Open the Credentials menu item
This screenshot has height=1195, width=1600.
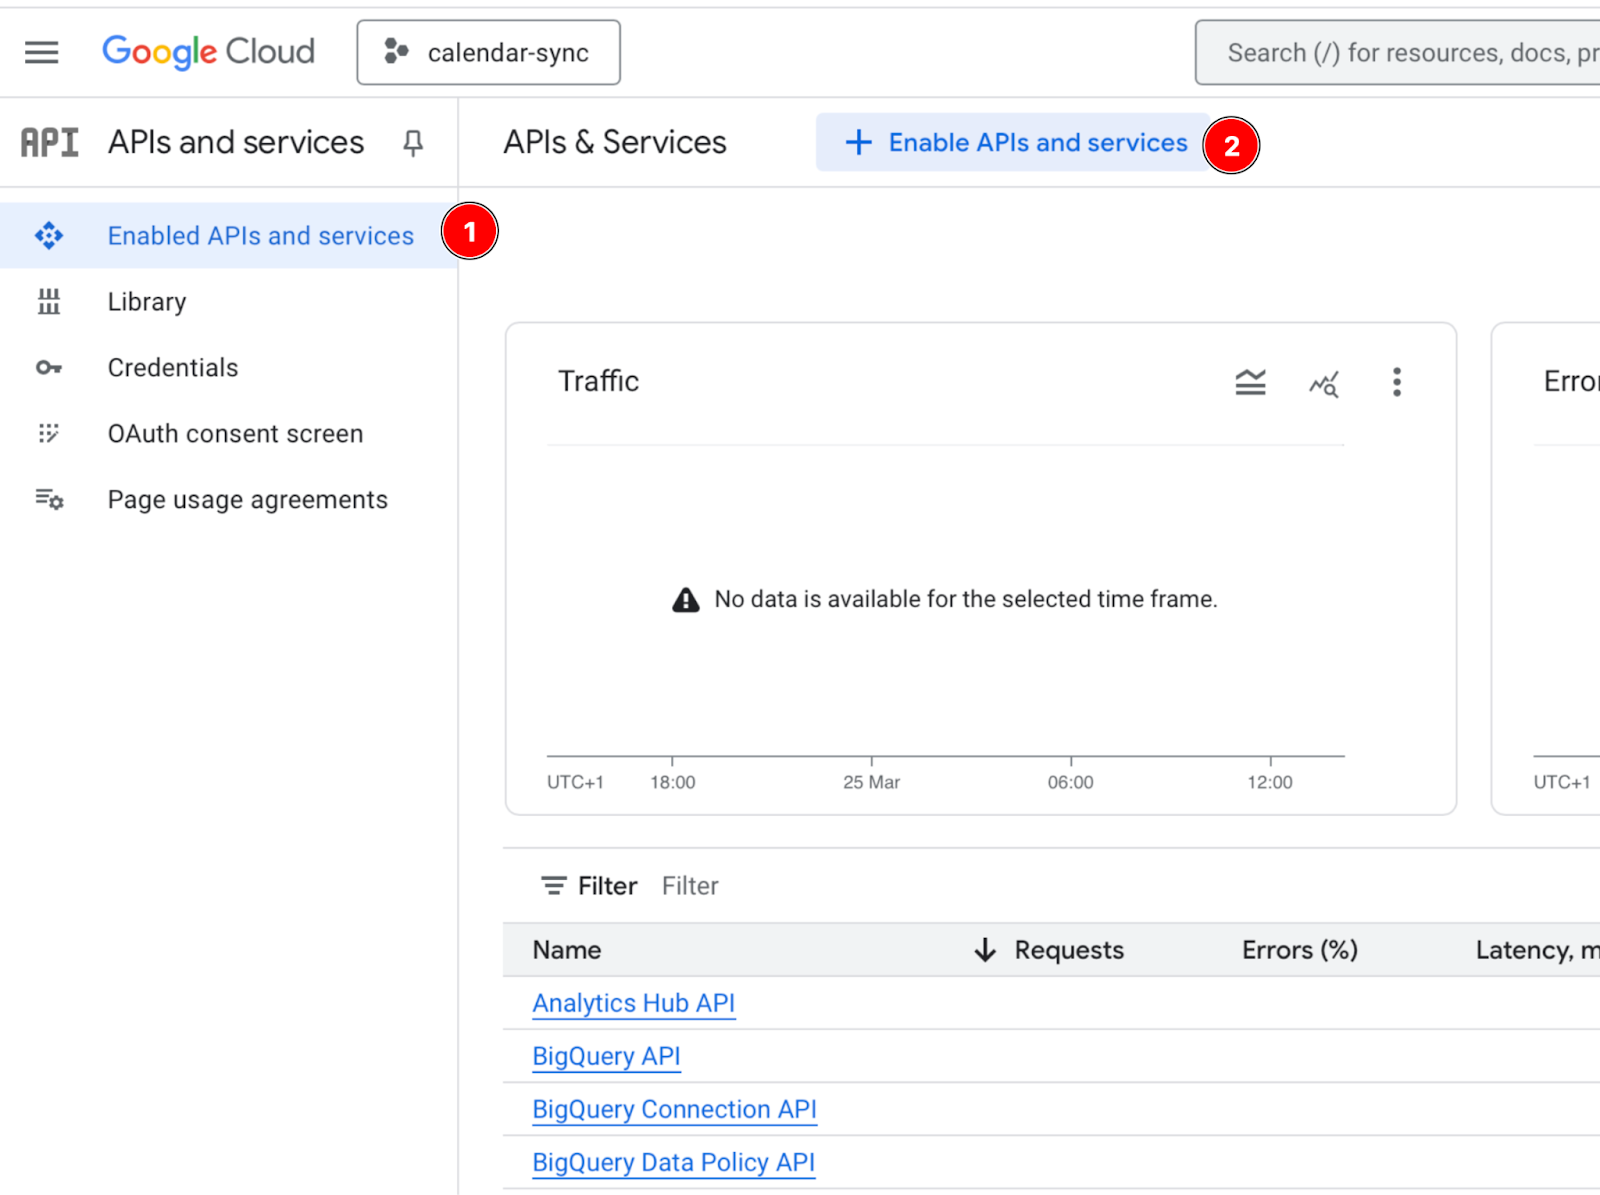(229, 368)
